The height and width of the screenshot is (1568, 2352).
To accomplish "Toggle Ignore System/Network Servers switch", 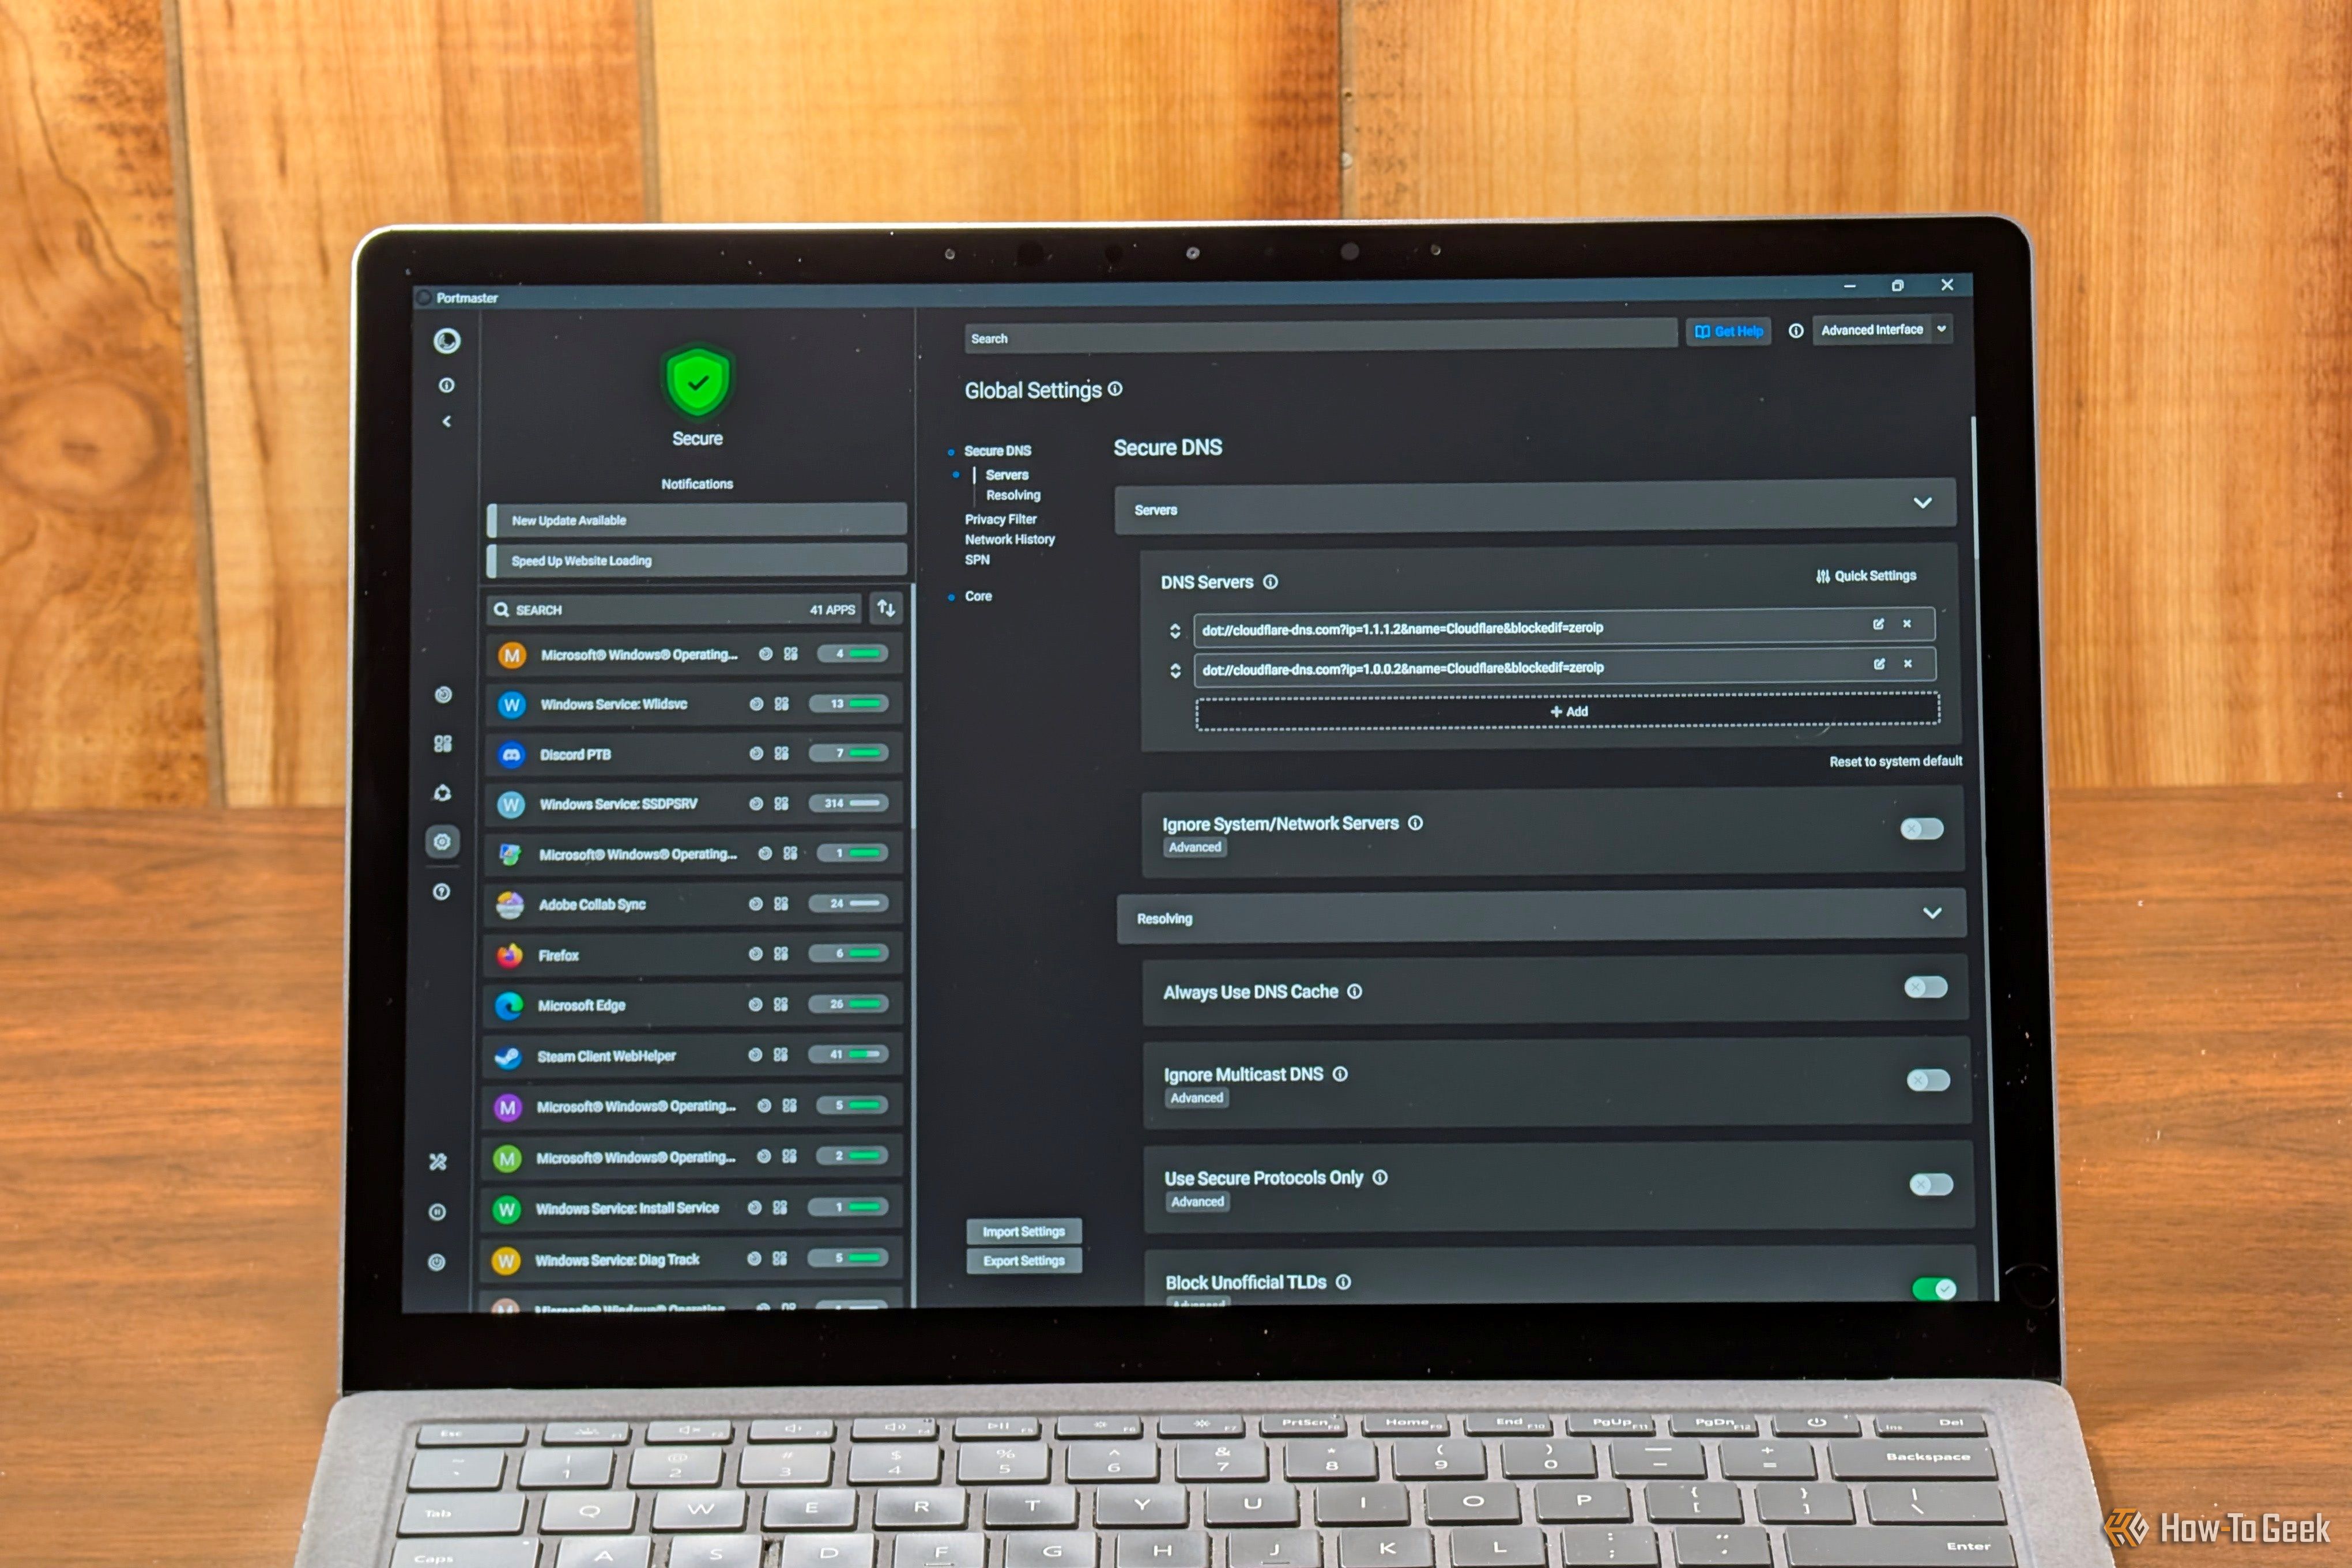I will coord(1922,829).
